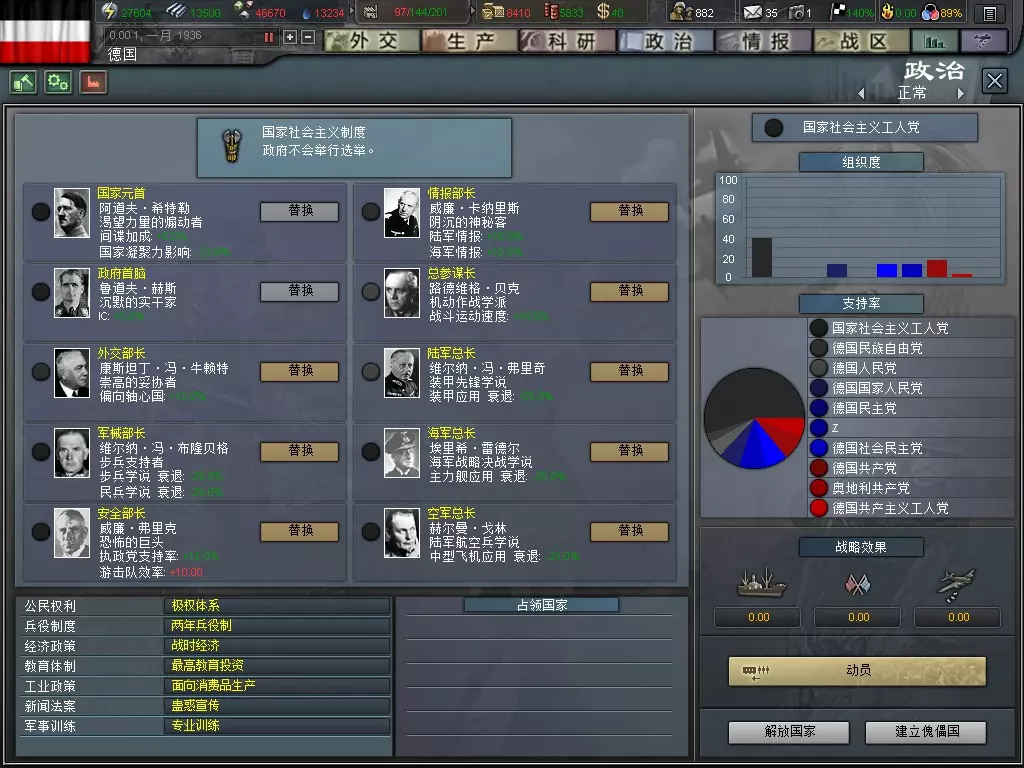Replace the 情报部长 minister
Image resolution: width=1024 pixels, height=768 pixels.
(630, 211)
